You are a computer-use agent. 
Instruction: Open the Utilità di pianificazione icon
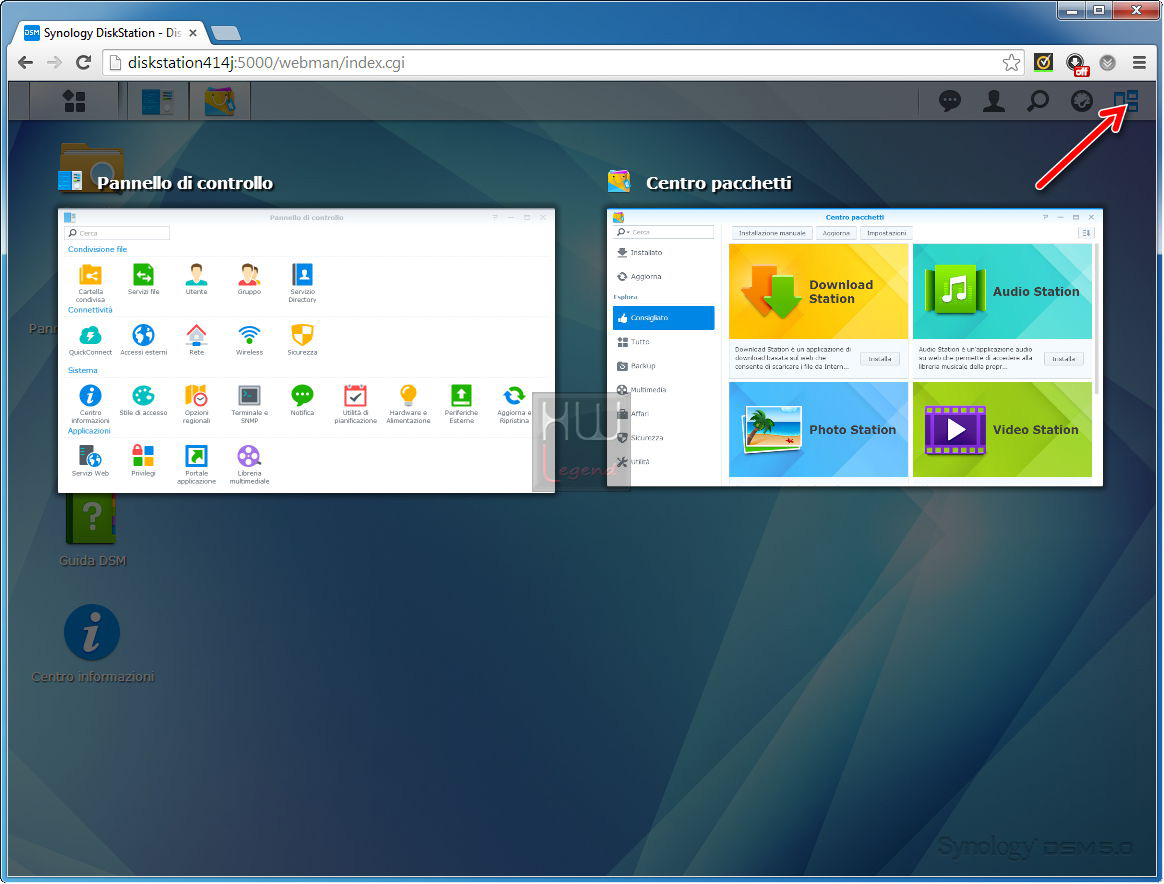coord(356,404)
